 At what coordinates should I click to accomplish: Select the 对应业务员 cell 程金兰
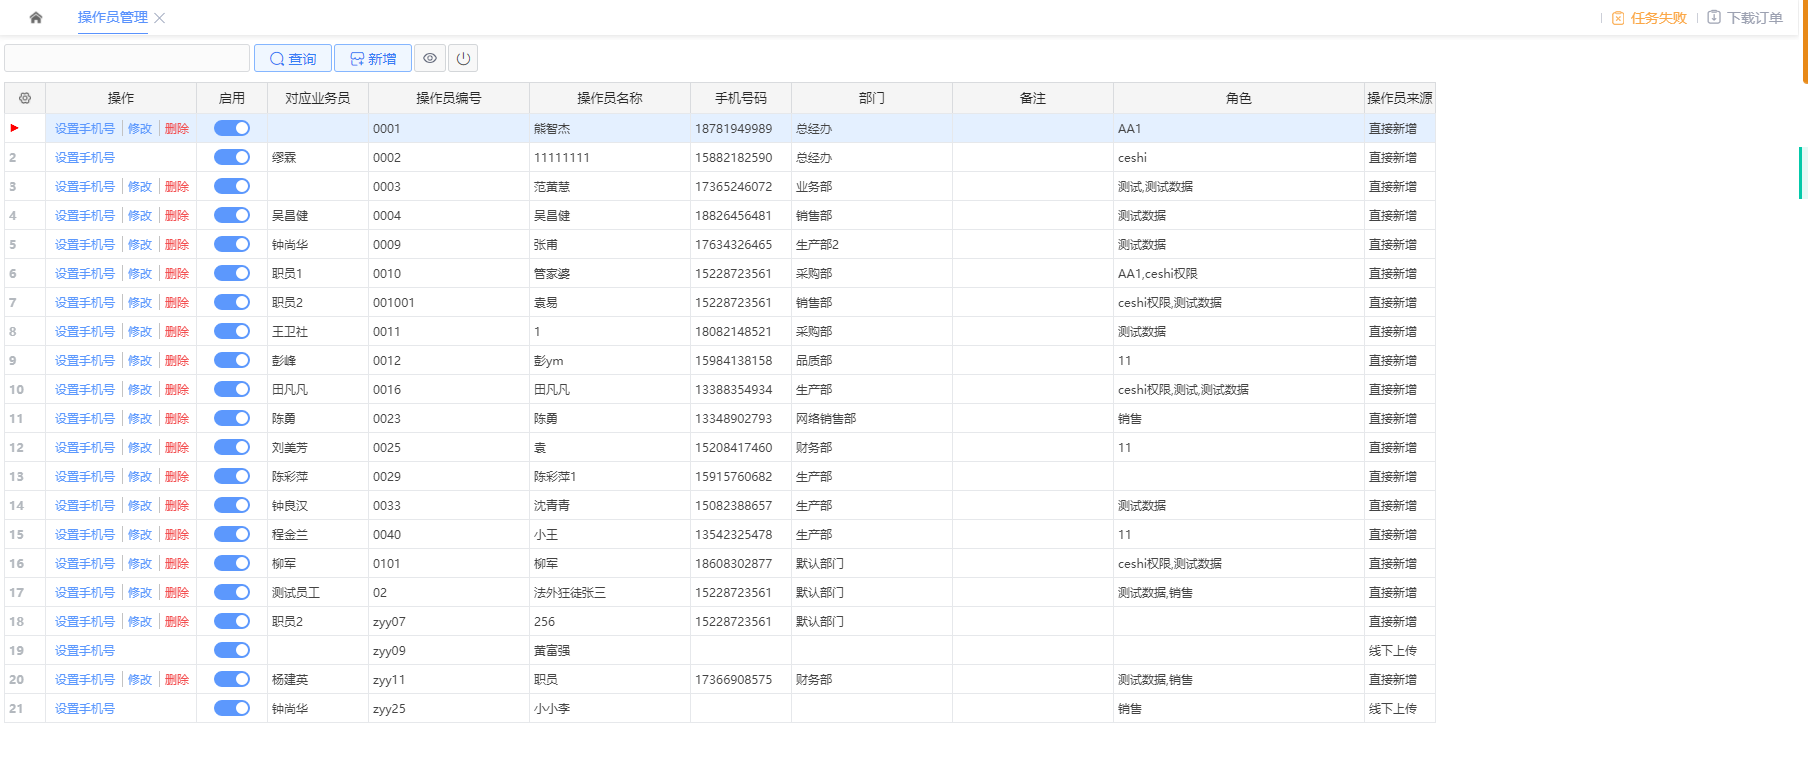tap(318, 534)
